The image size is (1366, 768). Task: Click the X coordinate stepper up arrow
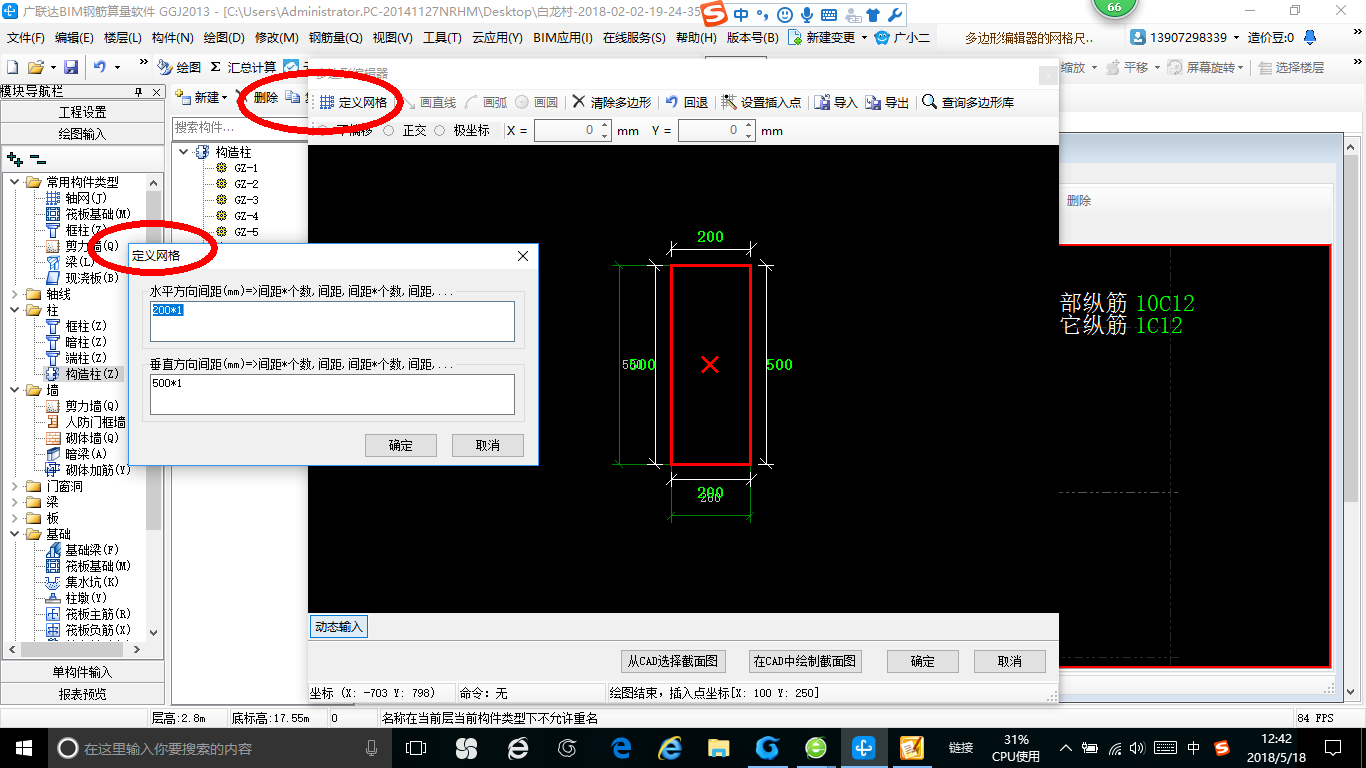click(x=604, y=126)
